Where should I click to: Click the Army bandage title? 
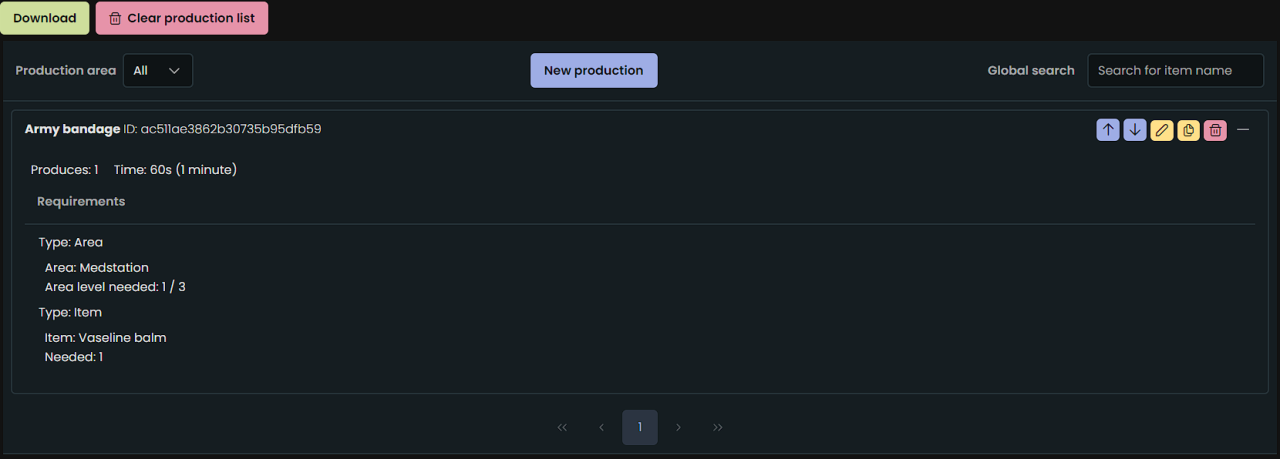pos(72,129)
